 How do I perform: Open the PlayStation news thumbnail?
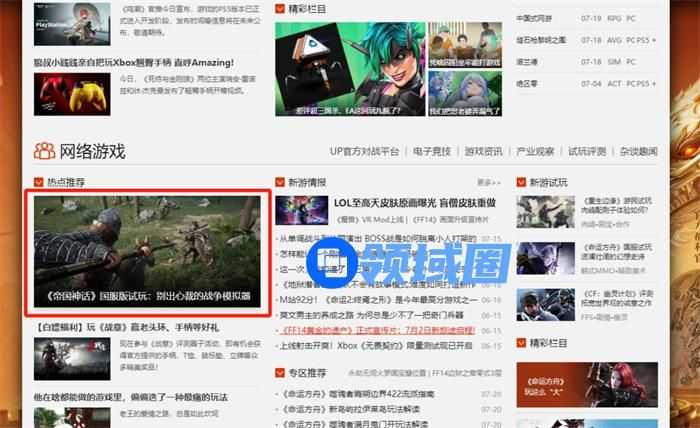coord(71,22)
